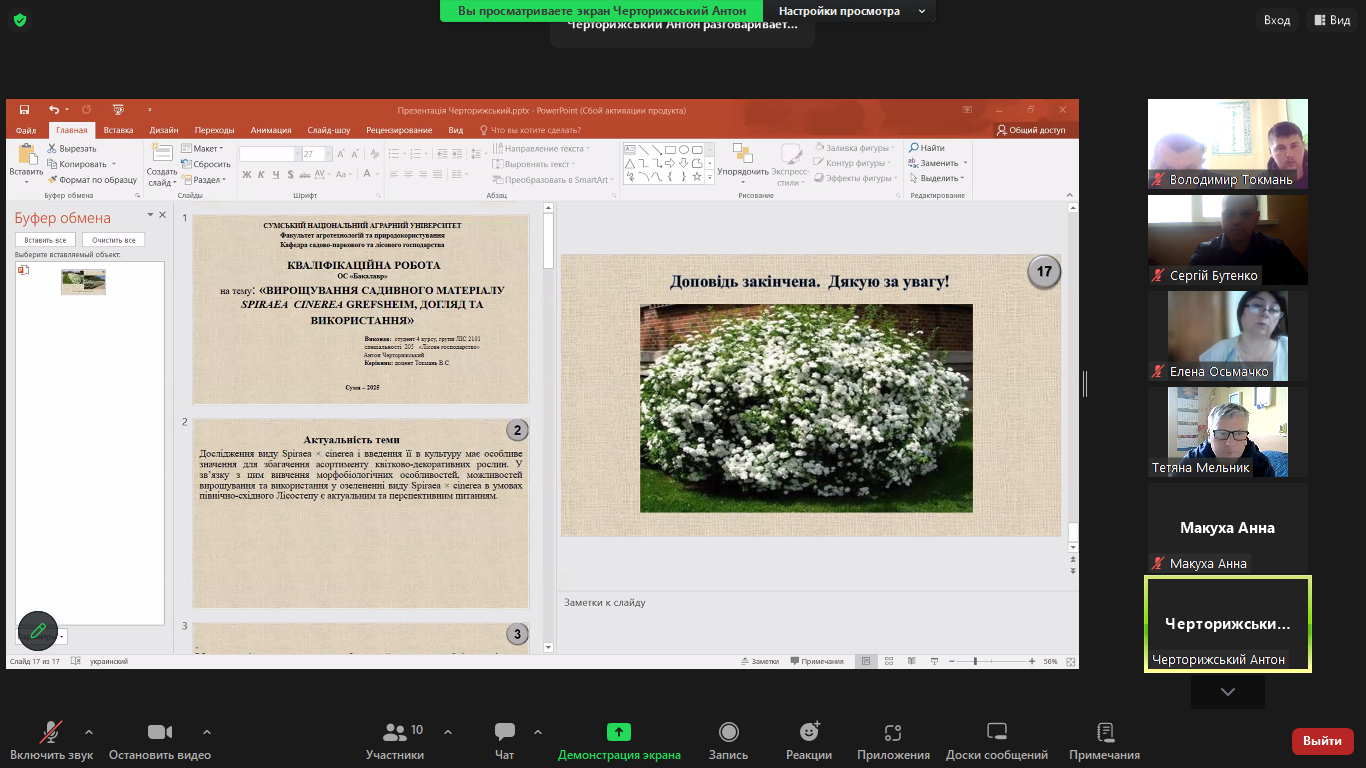Switch to the Анимация ribbon tab

(x=271, y=130)
